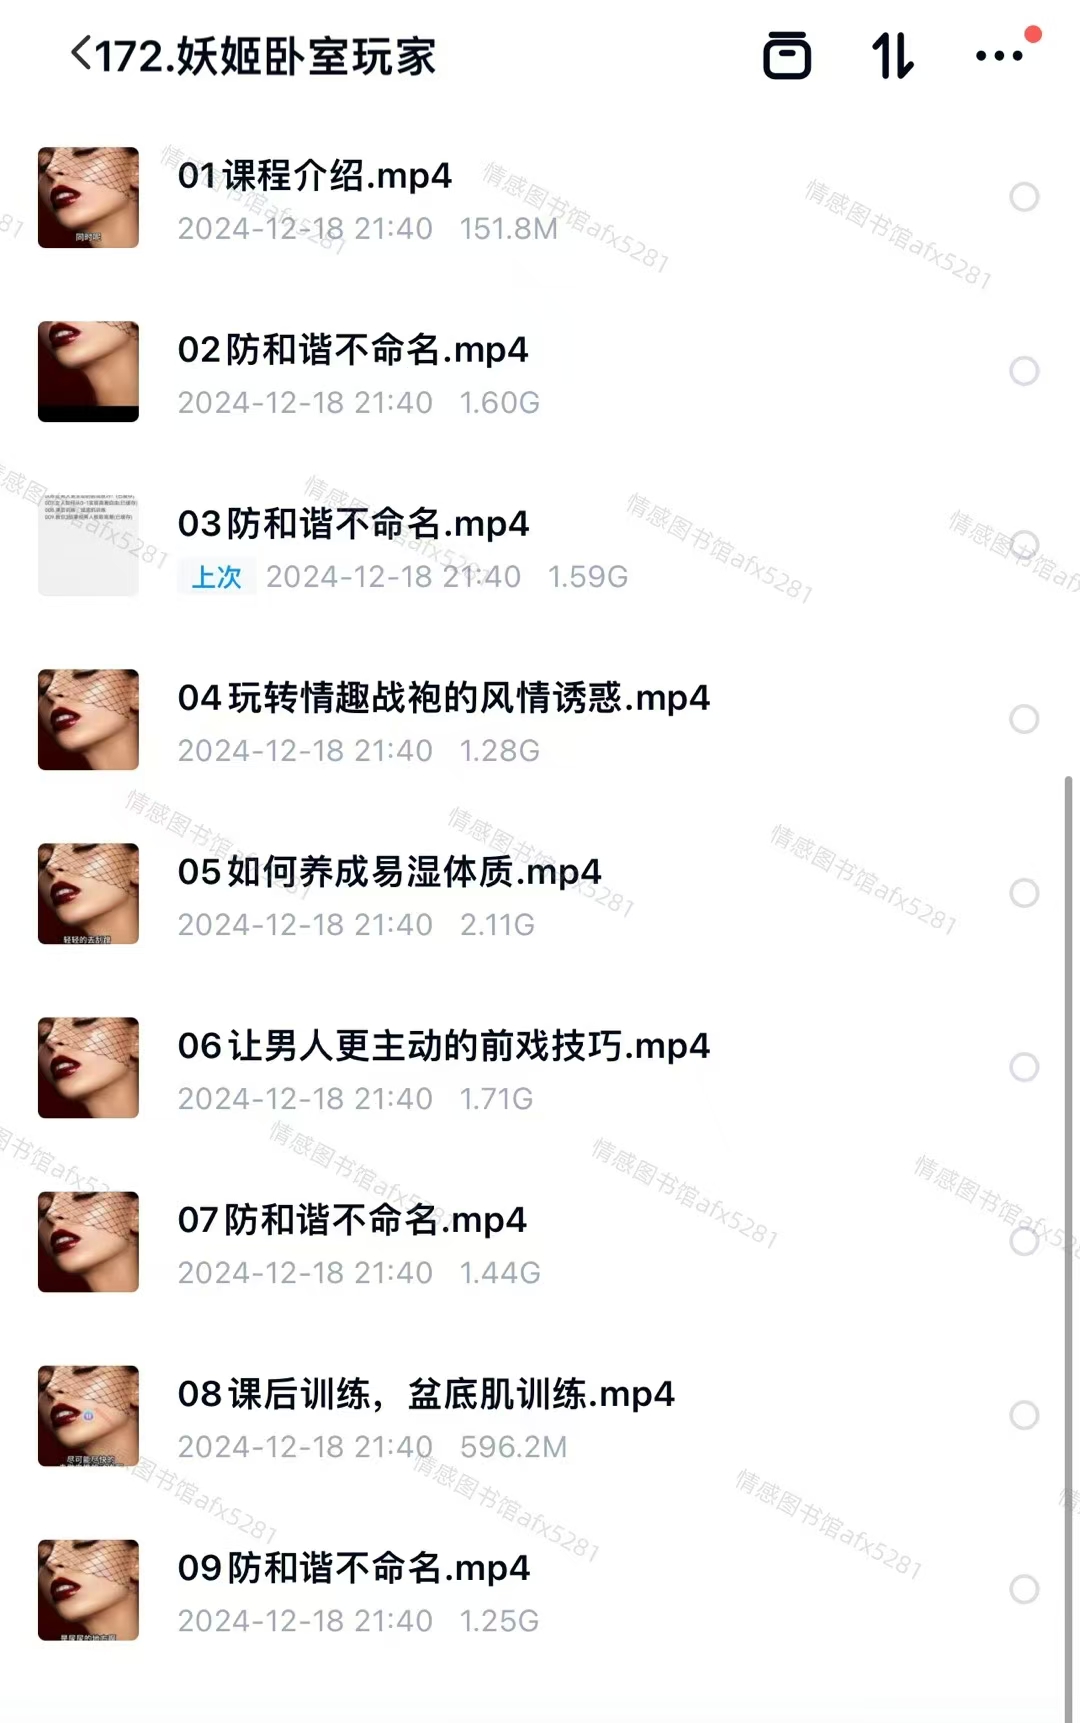Select the radio circle for 04玩转情趣战袍的风情诱惑.mp4
Screen dimensions: 1080x1723
pyautogui.click(x=1024, y=719)
